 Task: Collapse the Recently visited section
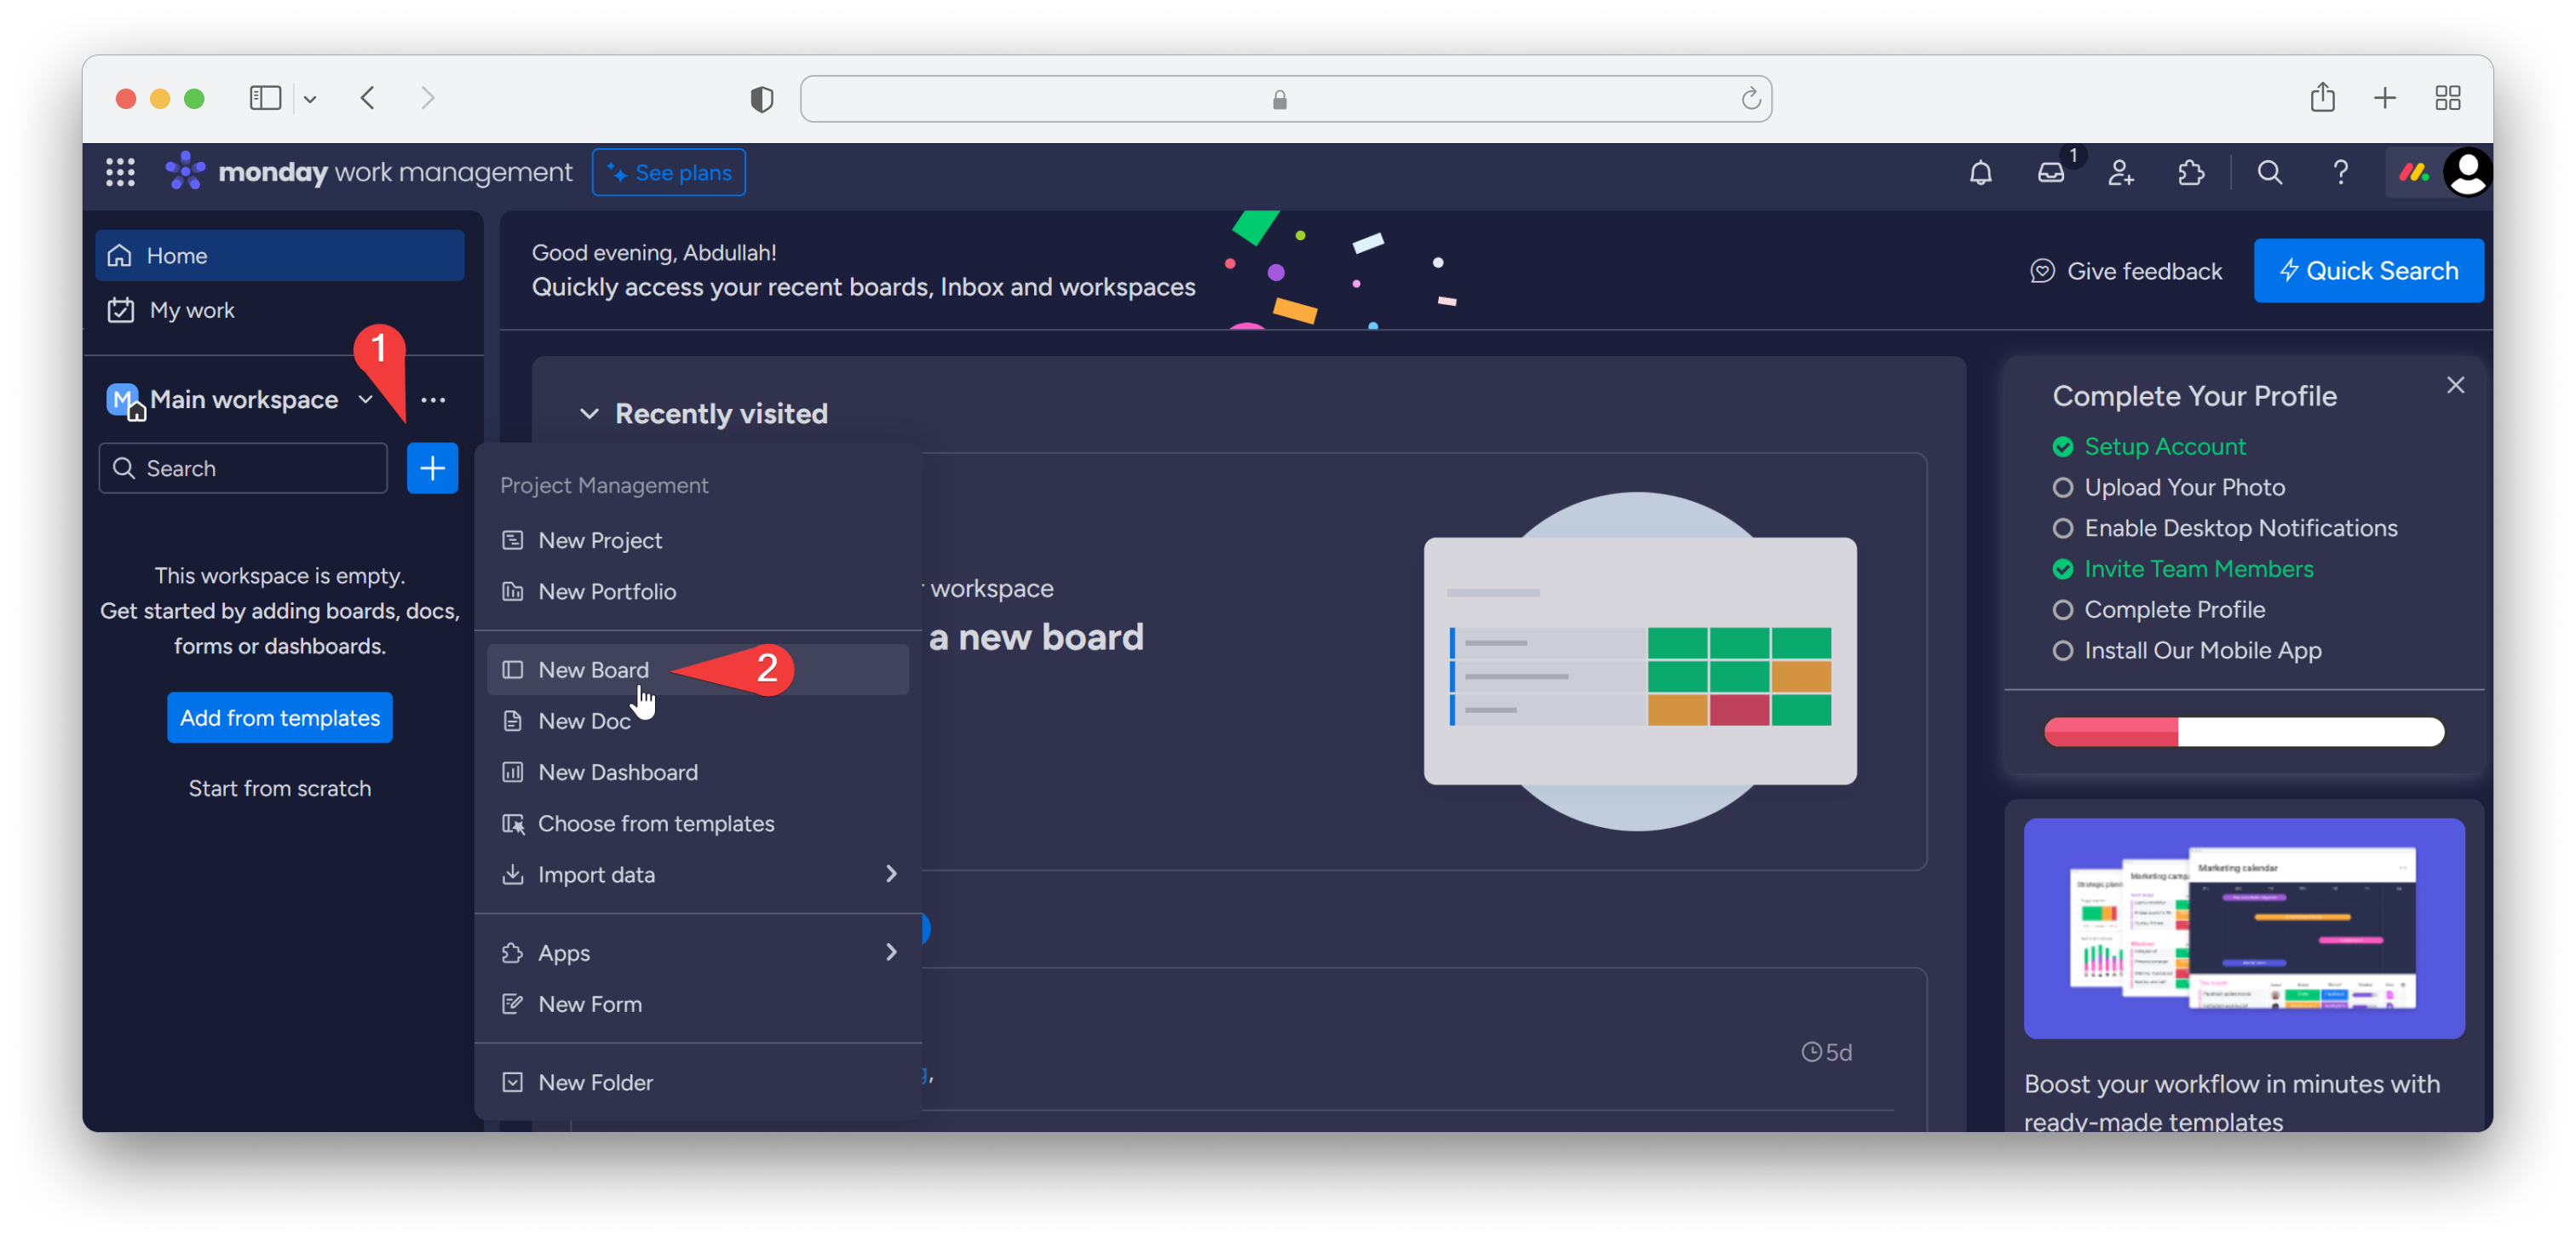(x=589, y=413)
